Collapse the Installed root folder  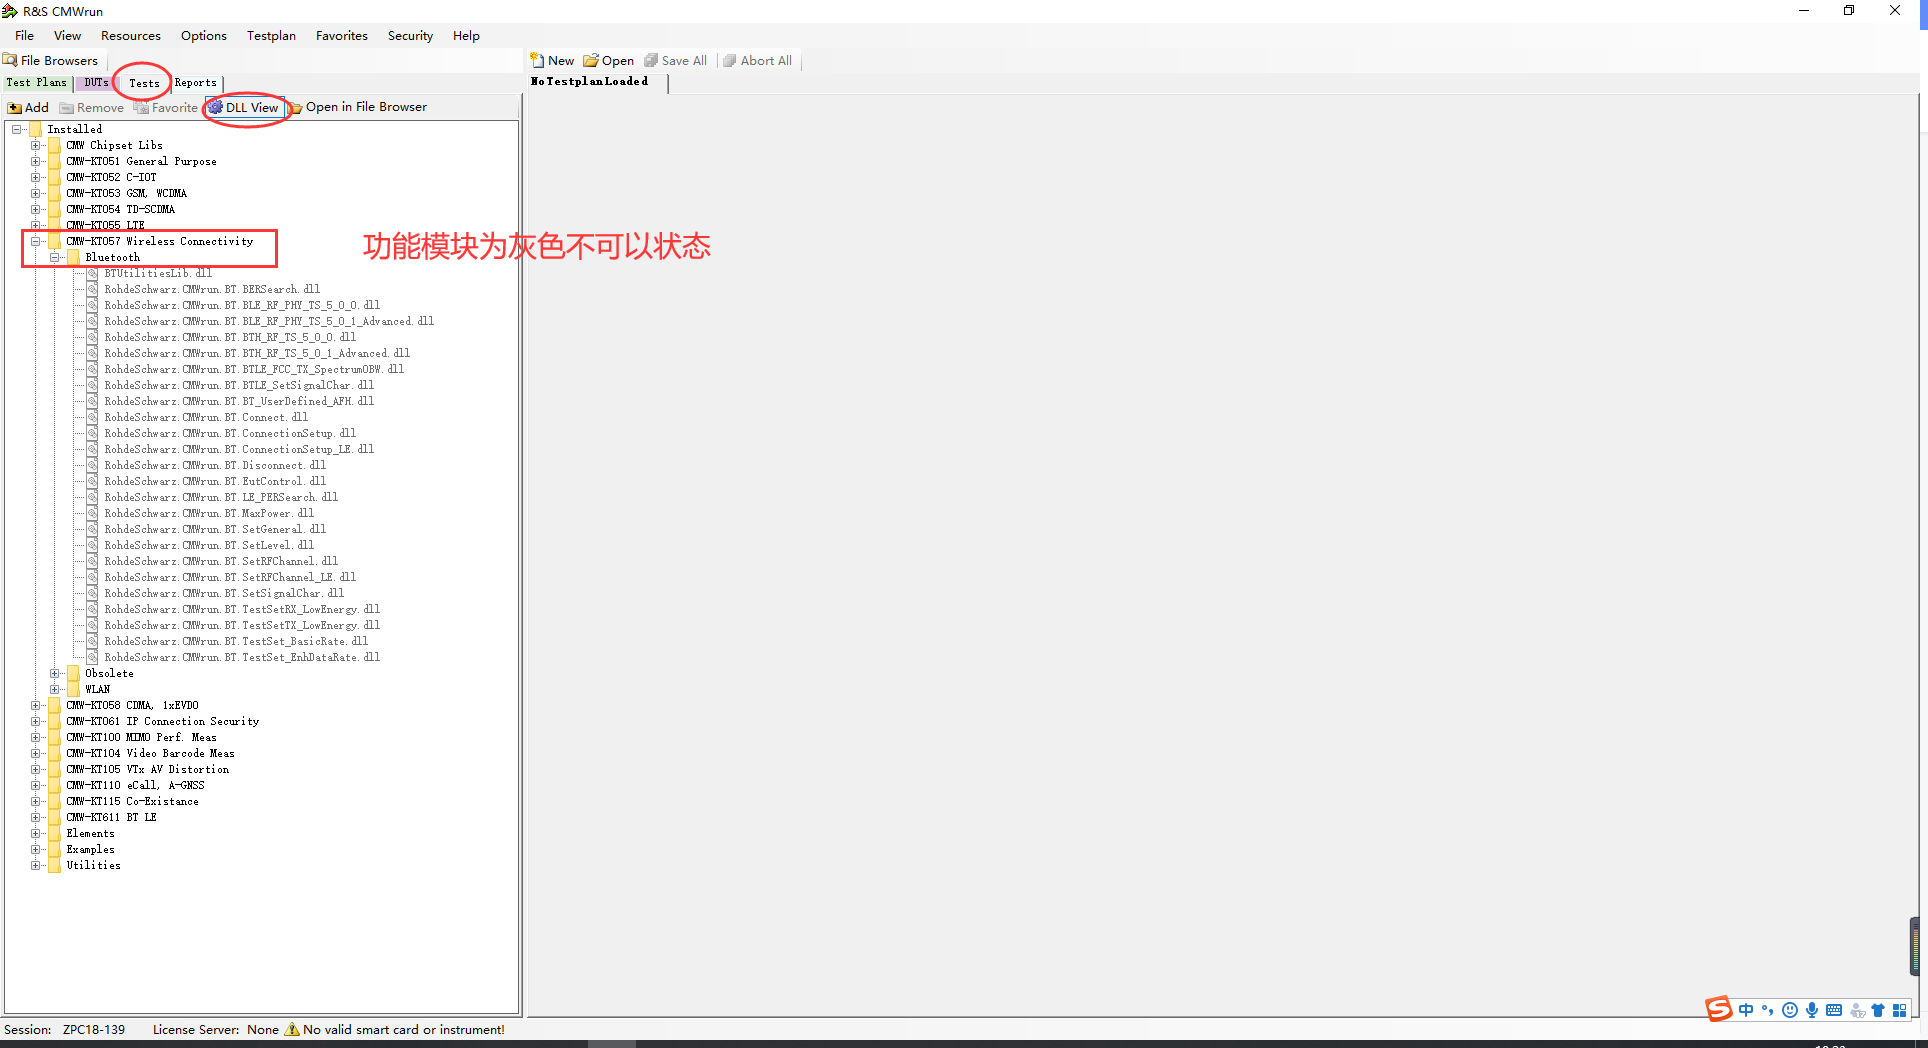pyautogui.click(x=17, y=129)
